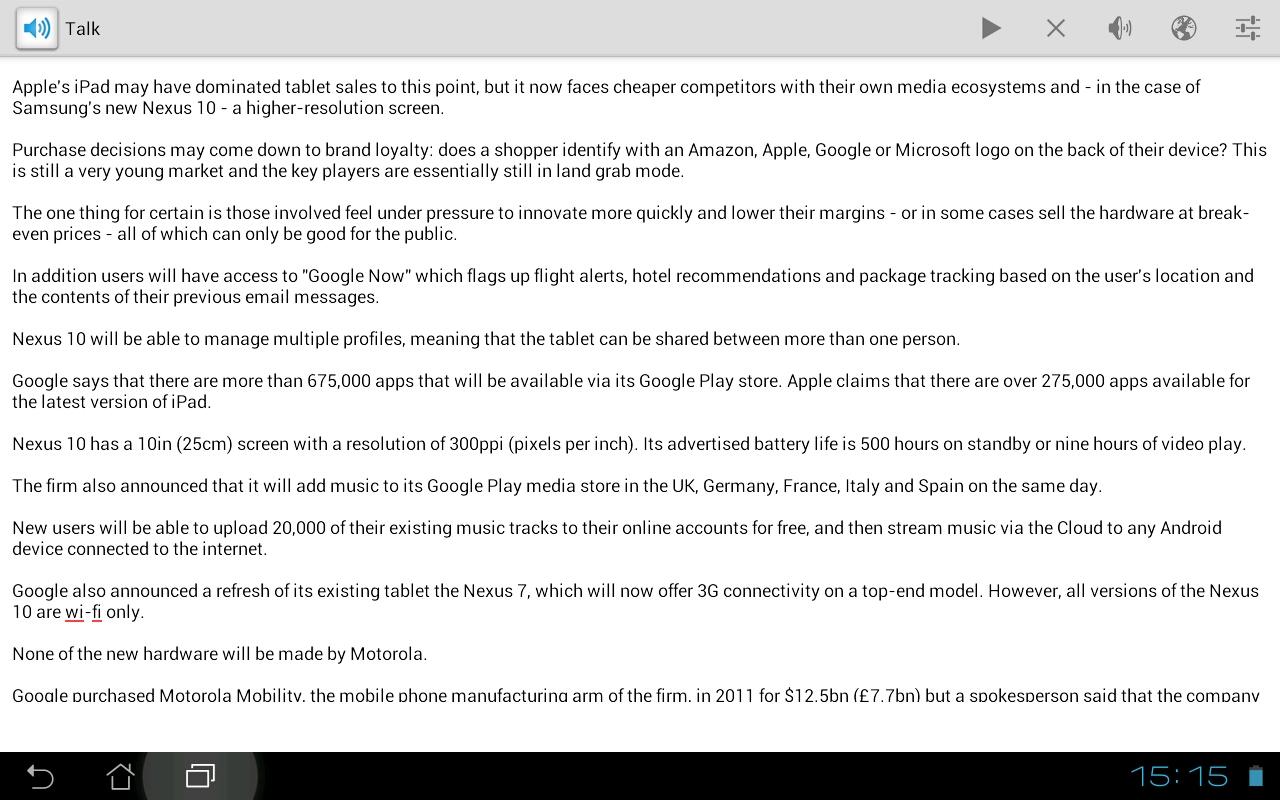Clear the text with the X icon
Image resolution: width=1280 pixels, height=800 pixels.
pos(1055,28)
